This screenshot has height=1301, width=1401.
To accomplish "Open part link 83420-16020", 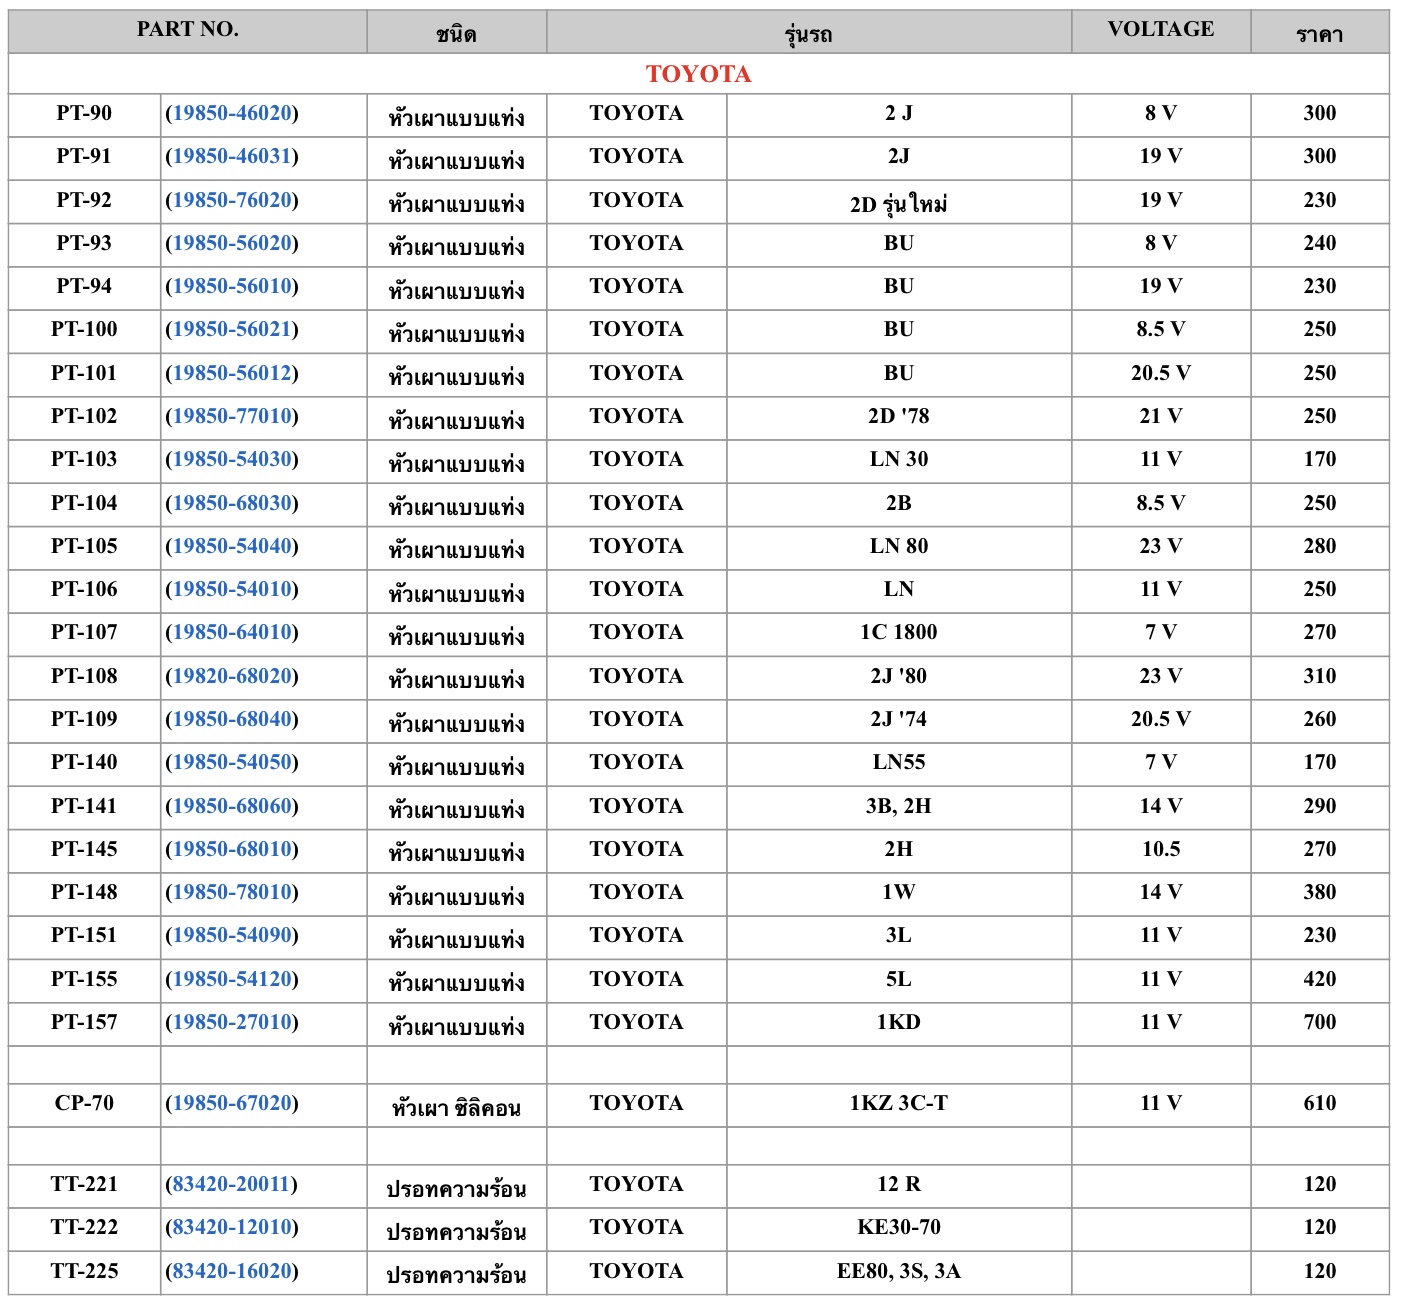I will (232, 1271).
